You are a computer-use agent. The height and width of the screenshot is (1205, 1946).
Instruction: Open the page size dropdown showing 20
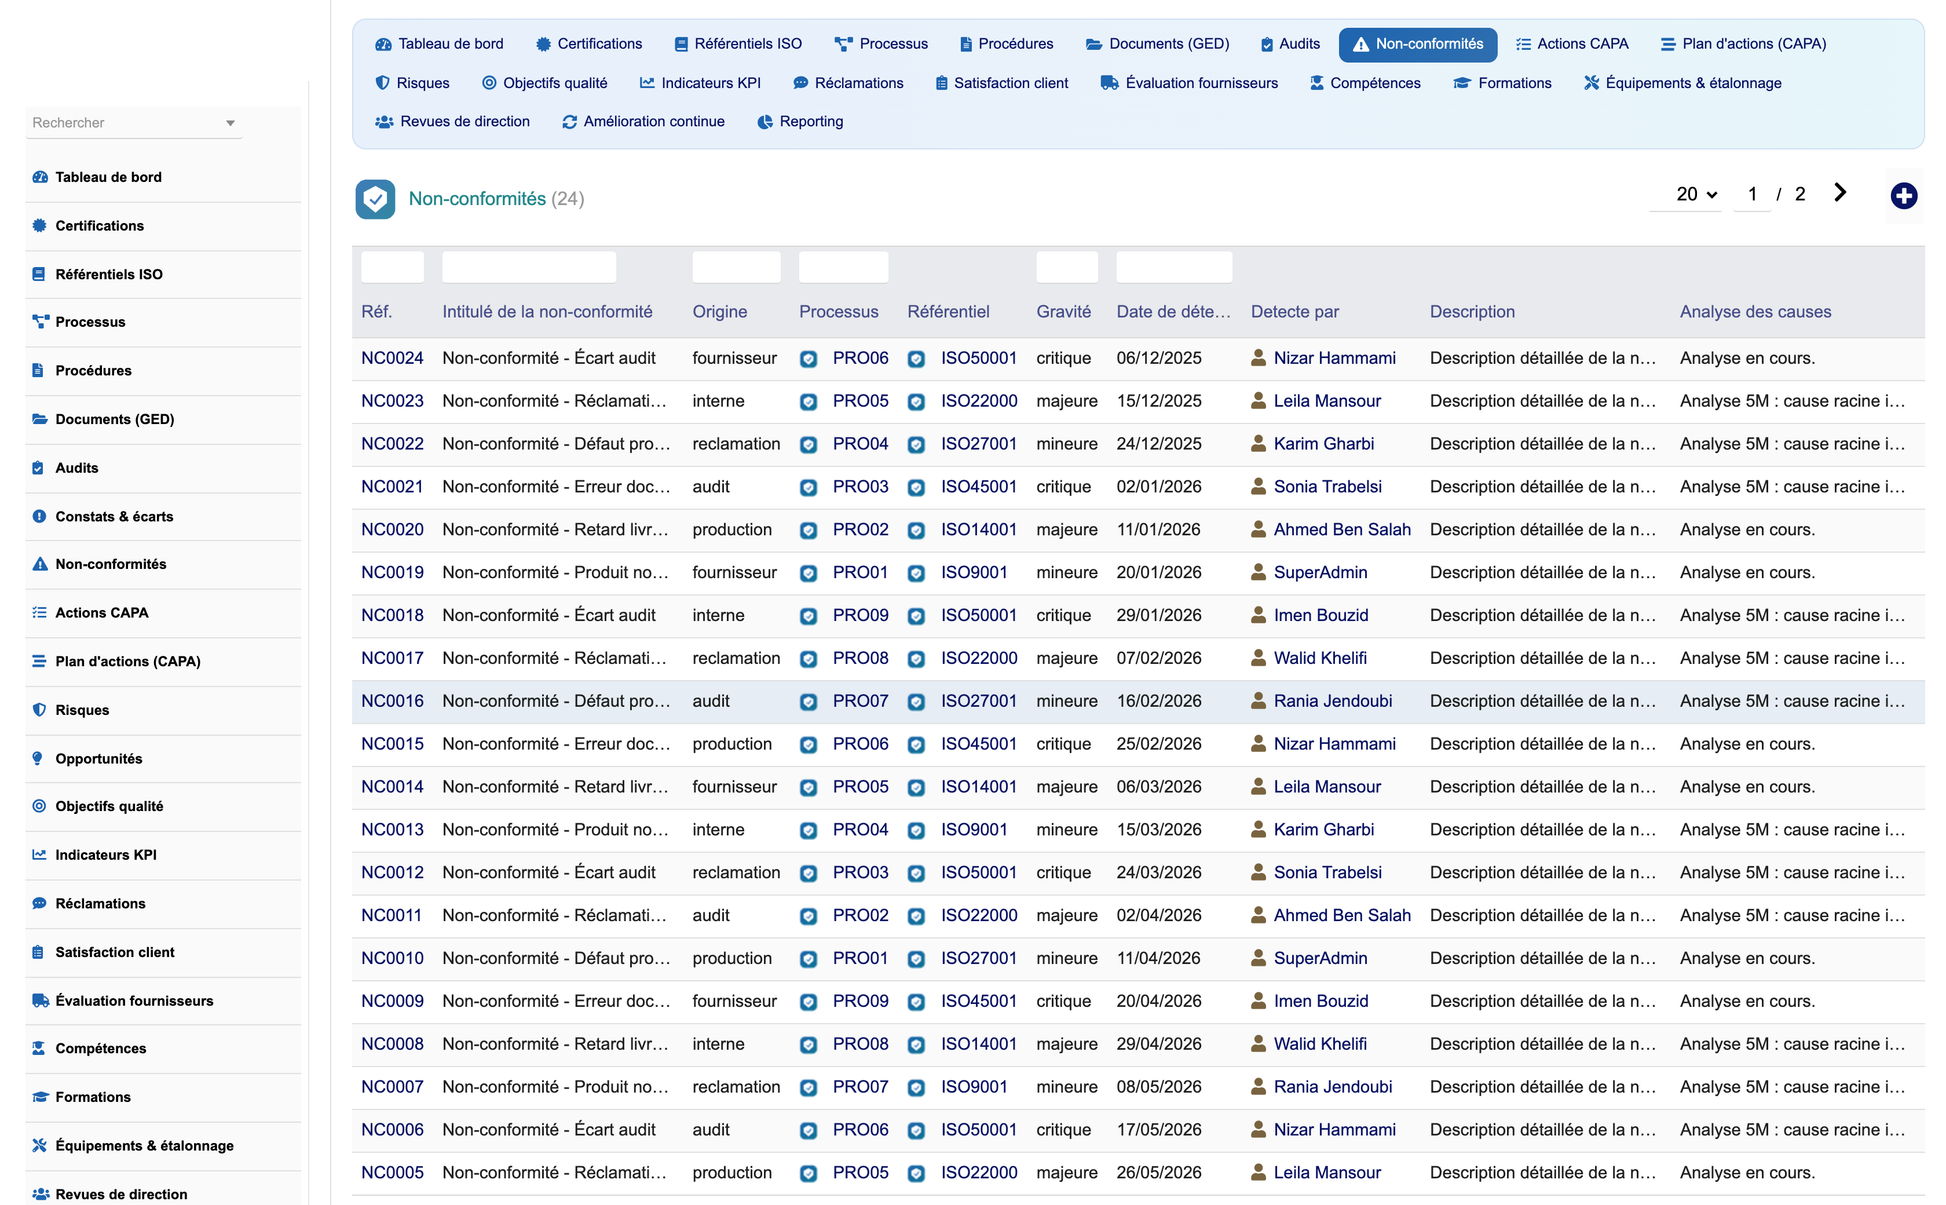click(1696, 194)
